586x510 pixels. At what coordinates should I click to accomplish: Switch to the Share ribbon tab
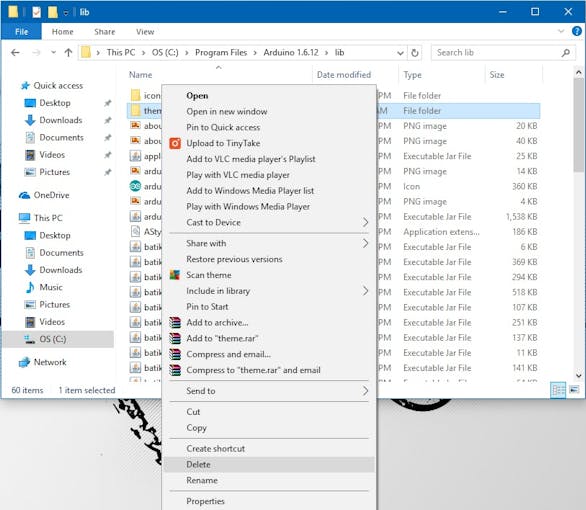pos(105,32)
